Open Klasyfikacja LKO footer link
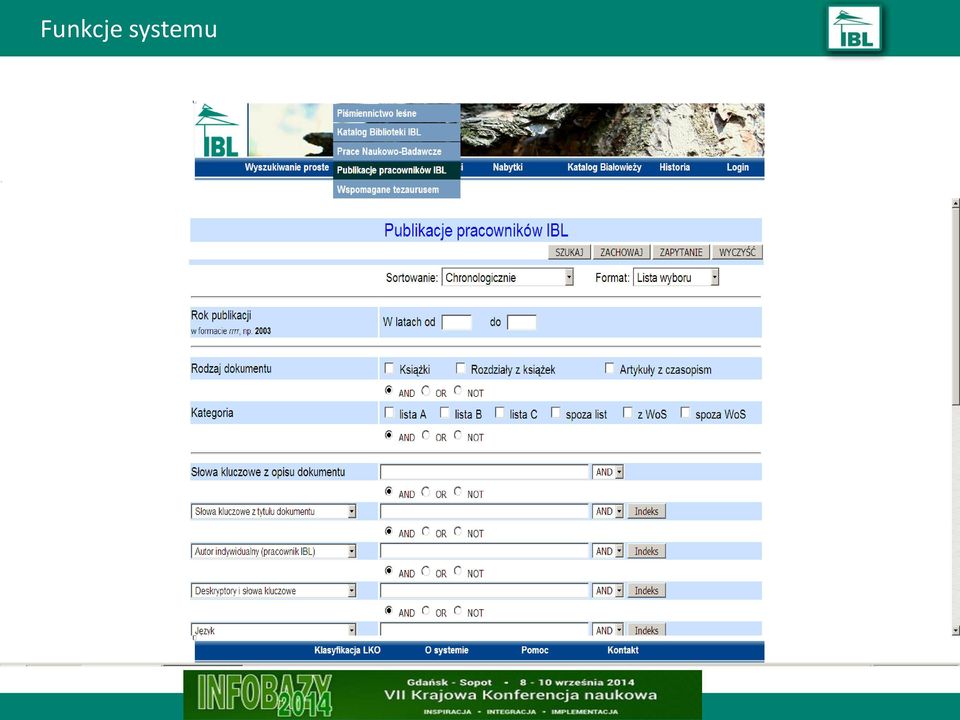The height and width of the screenshot is (720, 960). click(x=347, y=650)
